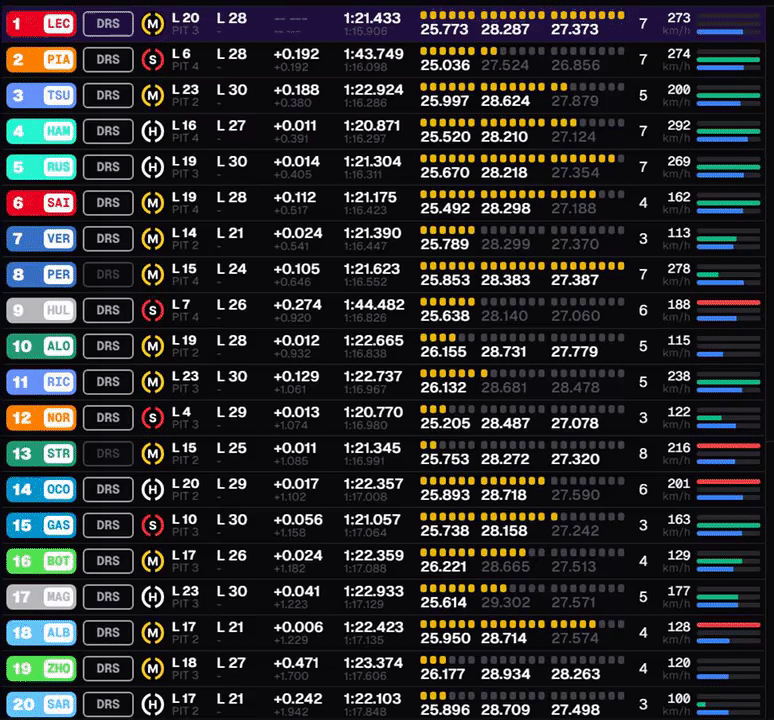Click the DRS indicator for SAR

108,704
